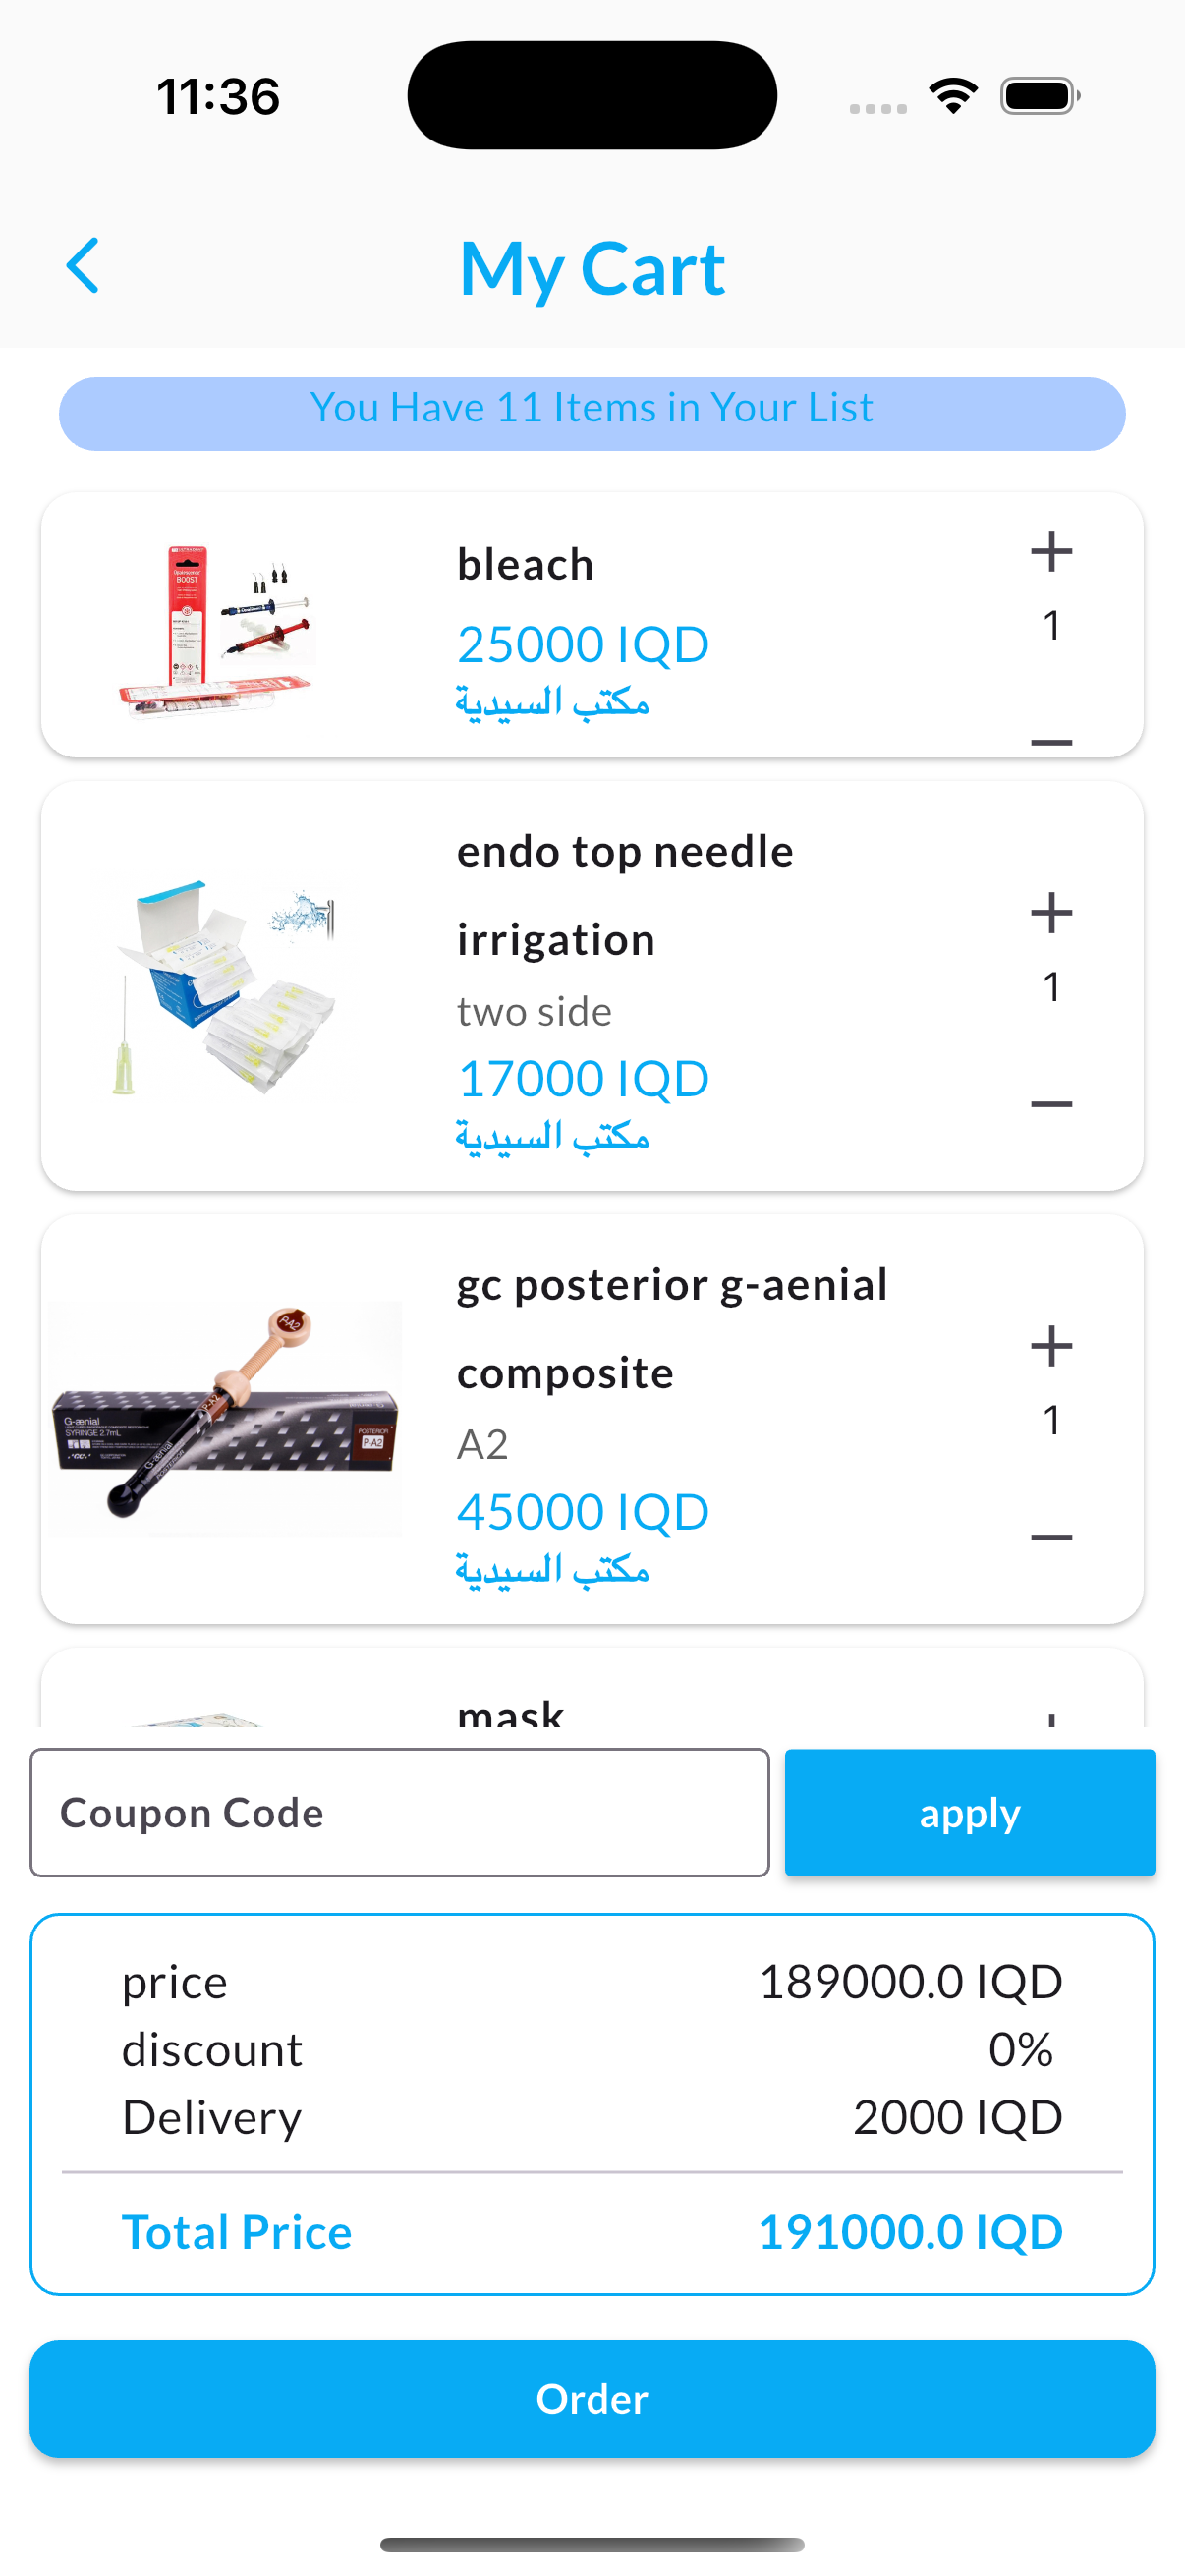This screenshot has height=2576, width=1185.
Task: Decrease endo top needle irrigation quantity
Action: click(1050, 1104)
